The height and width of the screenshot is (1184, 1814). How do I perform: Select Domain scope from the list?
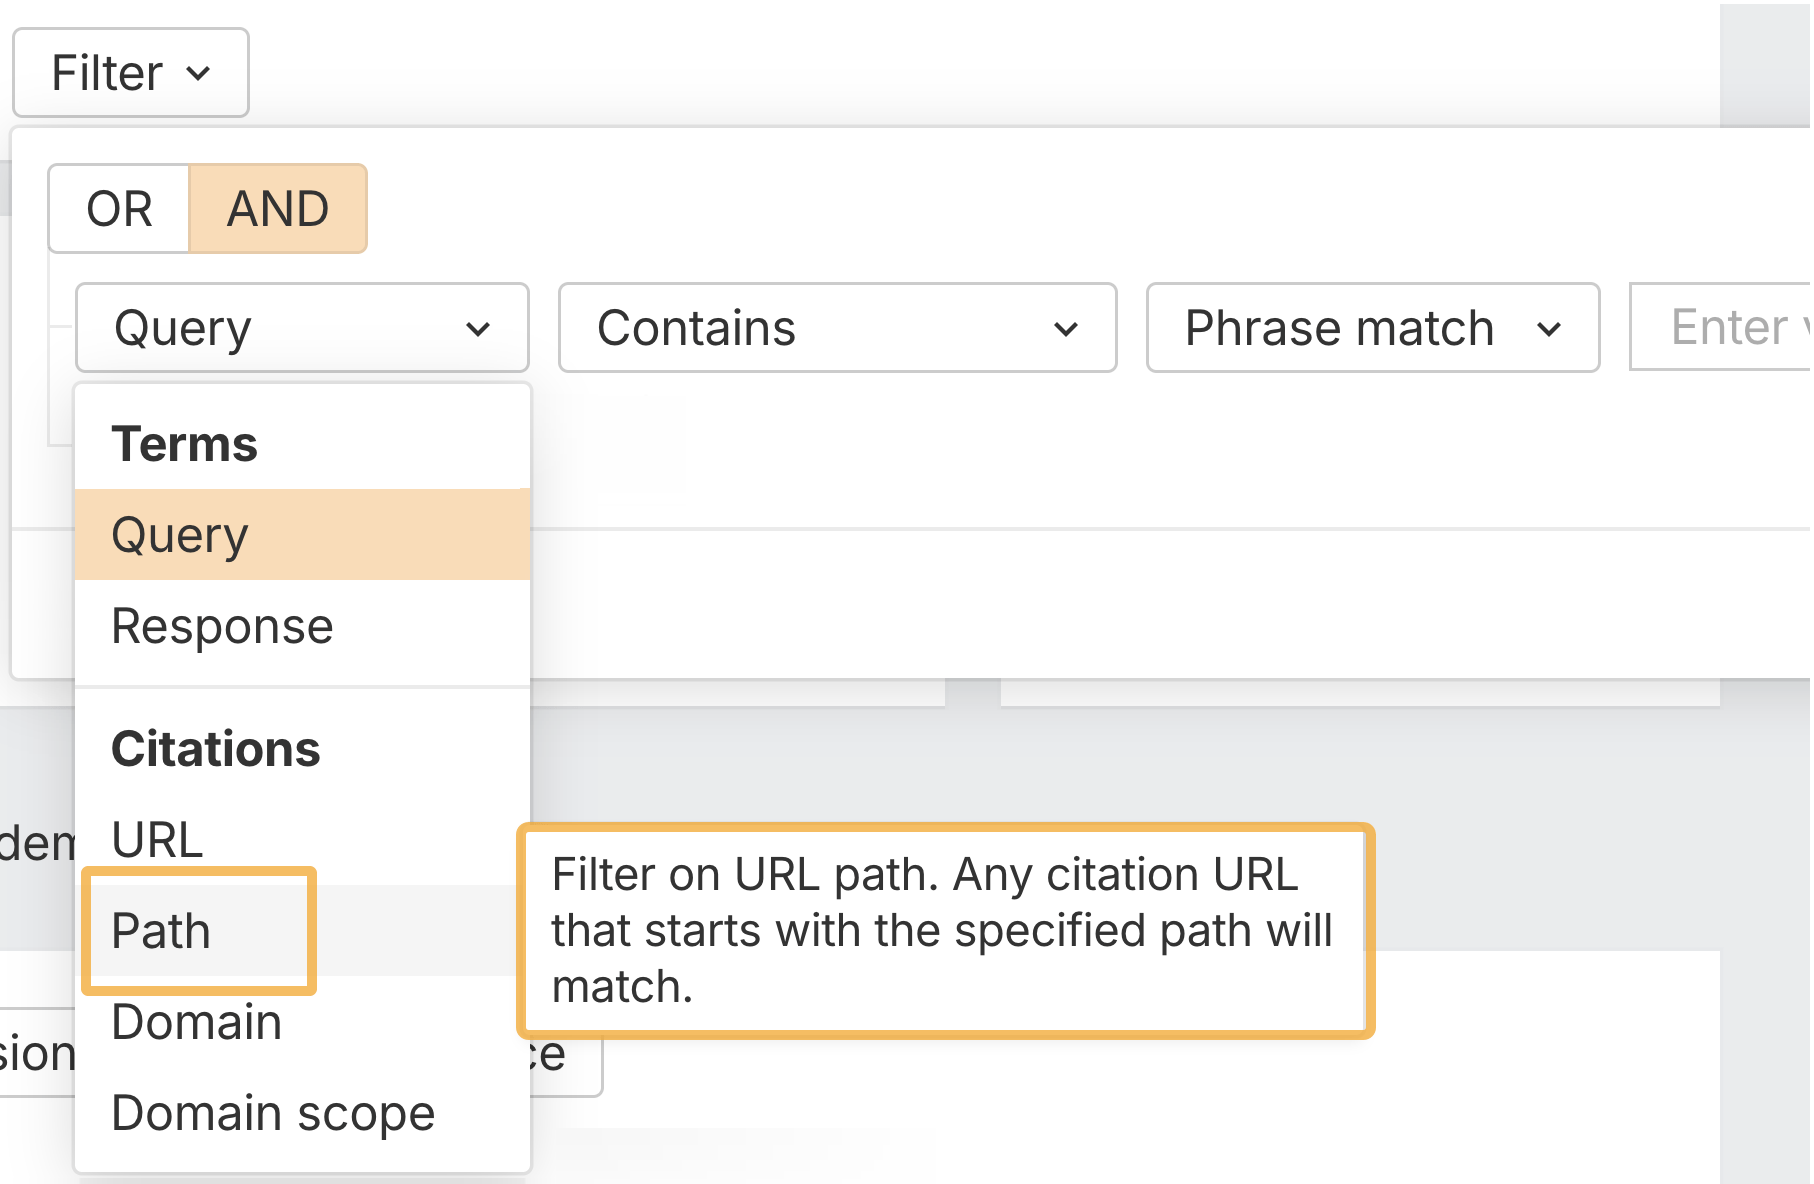(273, 1113)
